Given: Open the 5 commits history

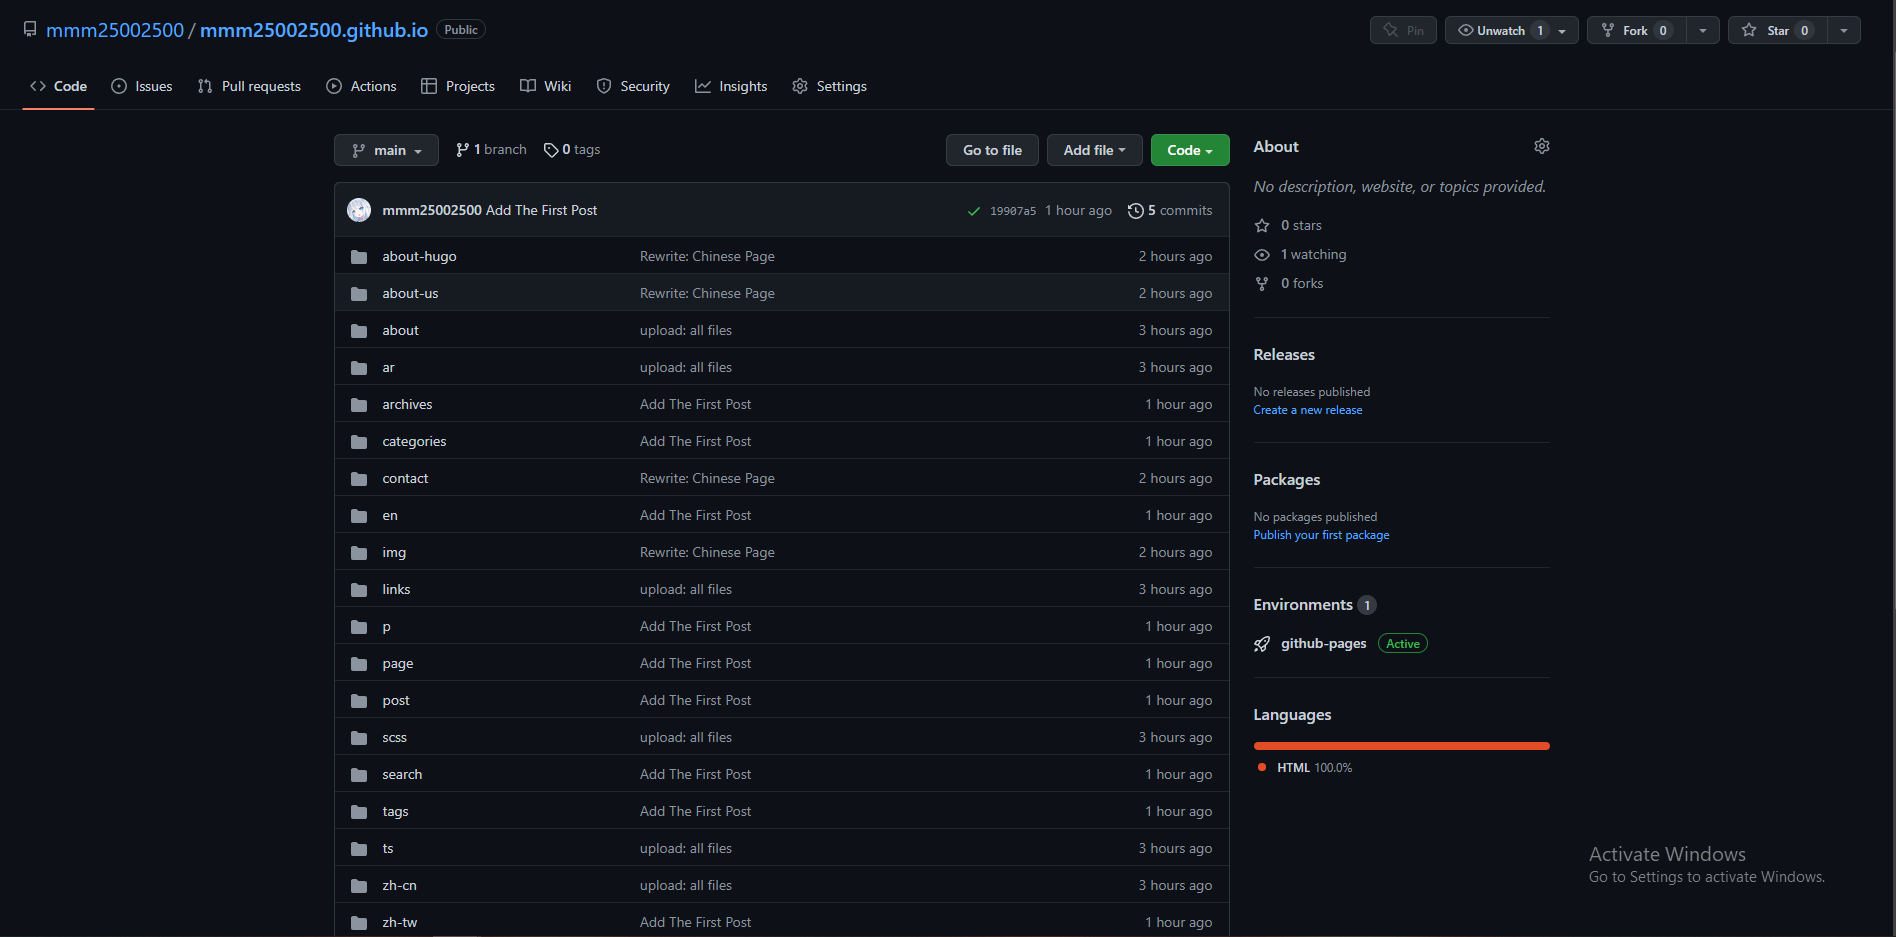Looking at the screenshot, I should pyautogui.click(x=1170, y=210).
